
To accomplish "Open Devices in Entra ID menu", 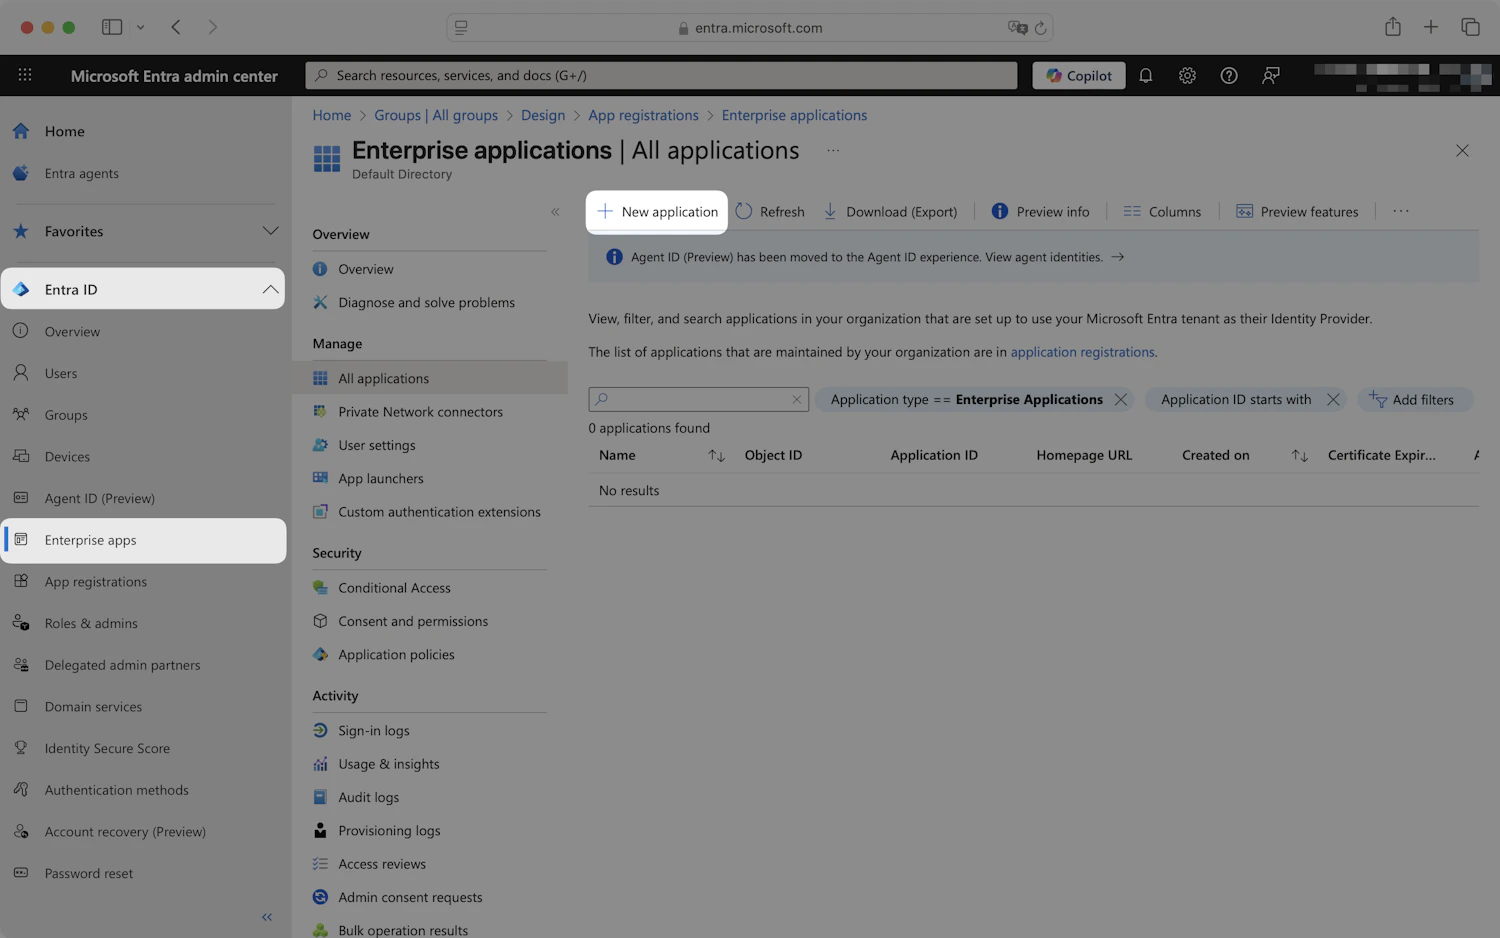I will click(67, 457).
